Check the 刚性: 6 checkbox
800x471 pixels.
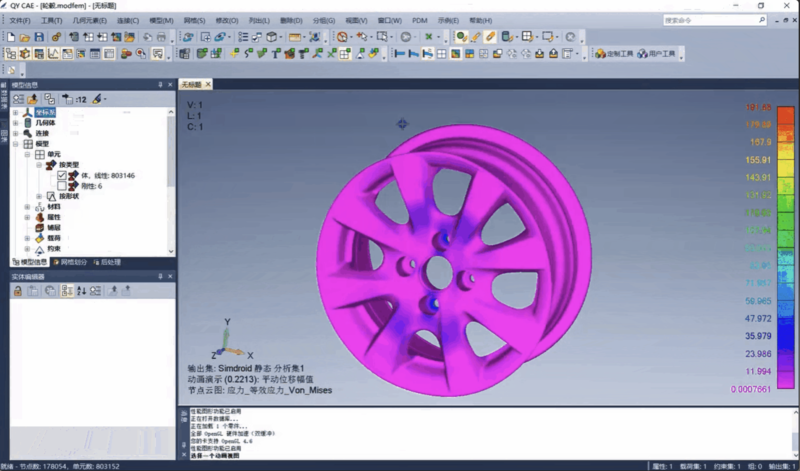click(x=62, y=186)
